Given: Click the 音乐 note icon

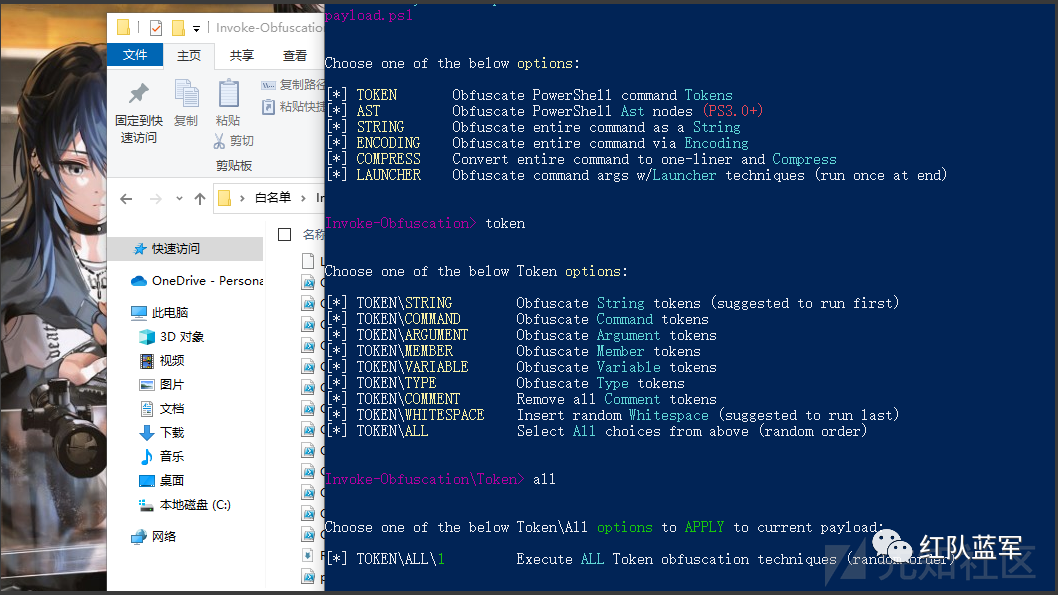Looking at the screenshot, I should 146,457.
